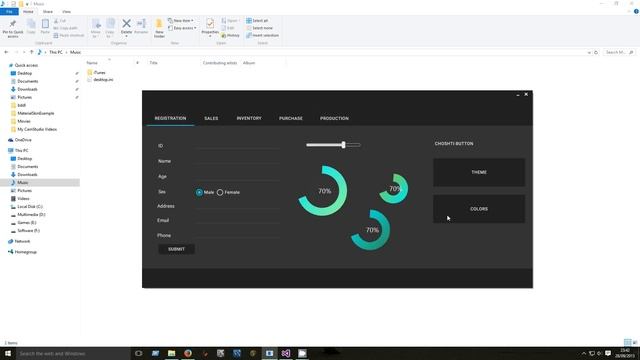Select OneDrive in navigation pane
The height and width of the screenshot is (360, 640).
tap(20, 140)
